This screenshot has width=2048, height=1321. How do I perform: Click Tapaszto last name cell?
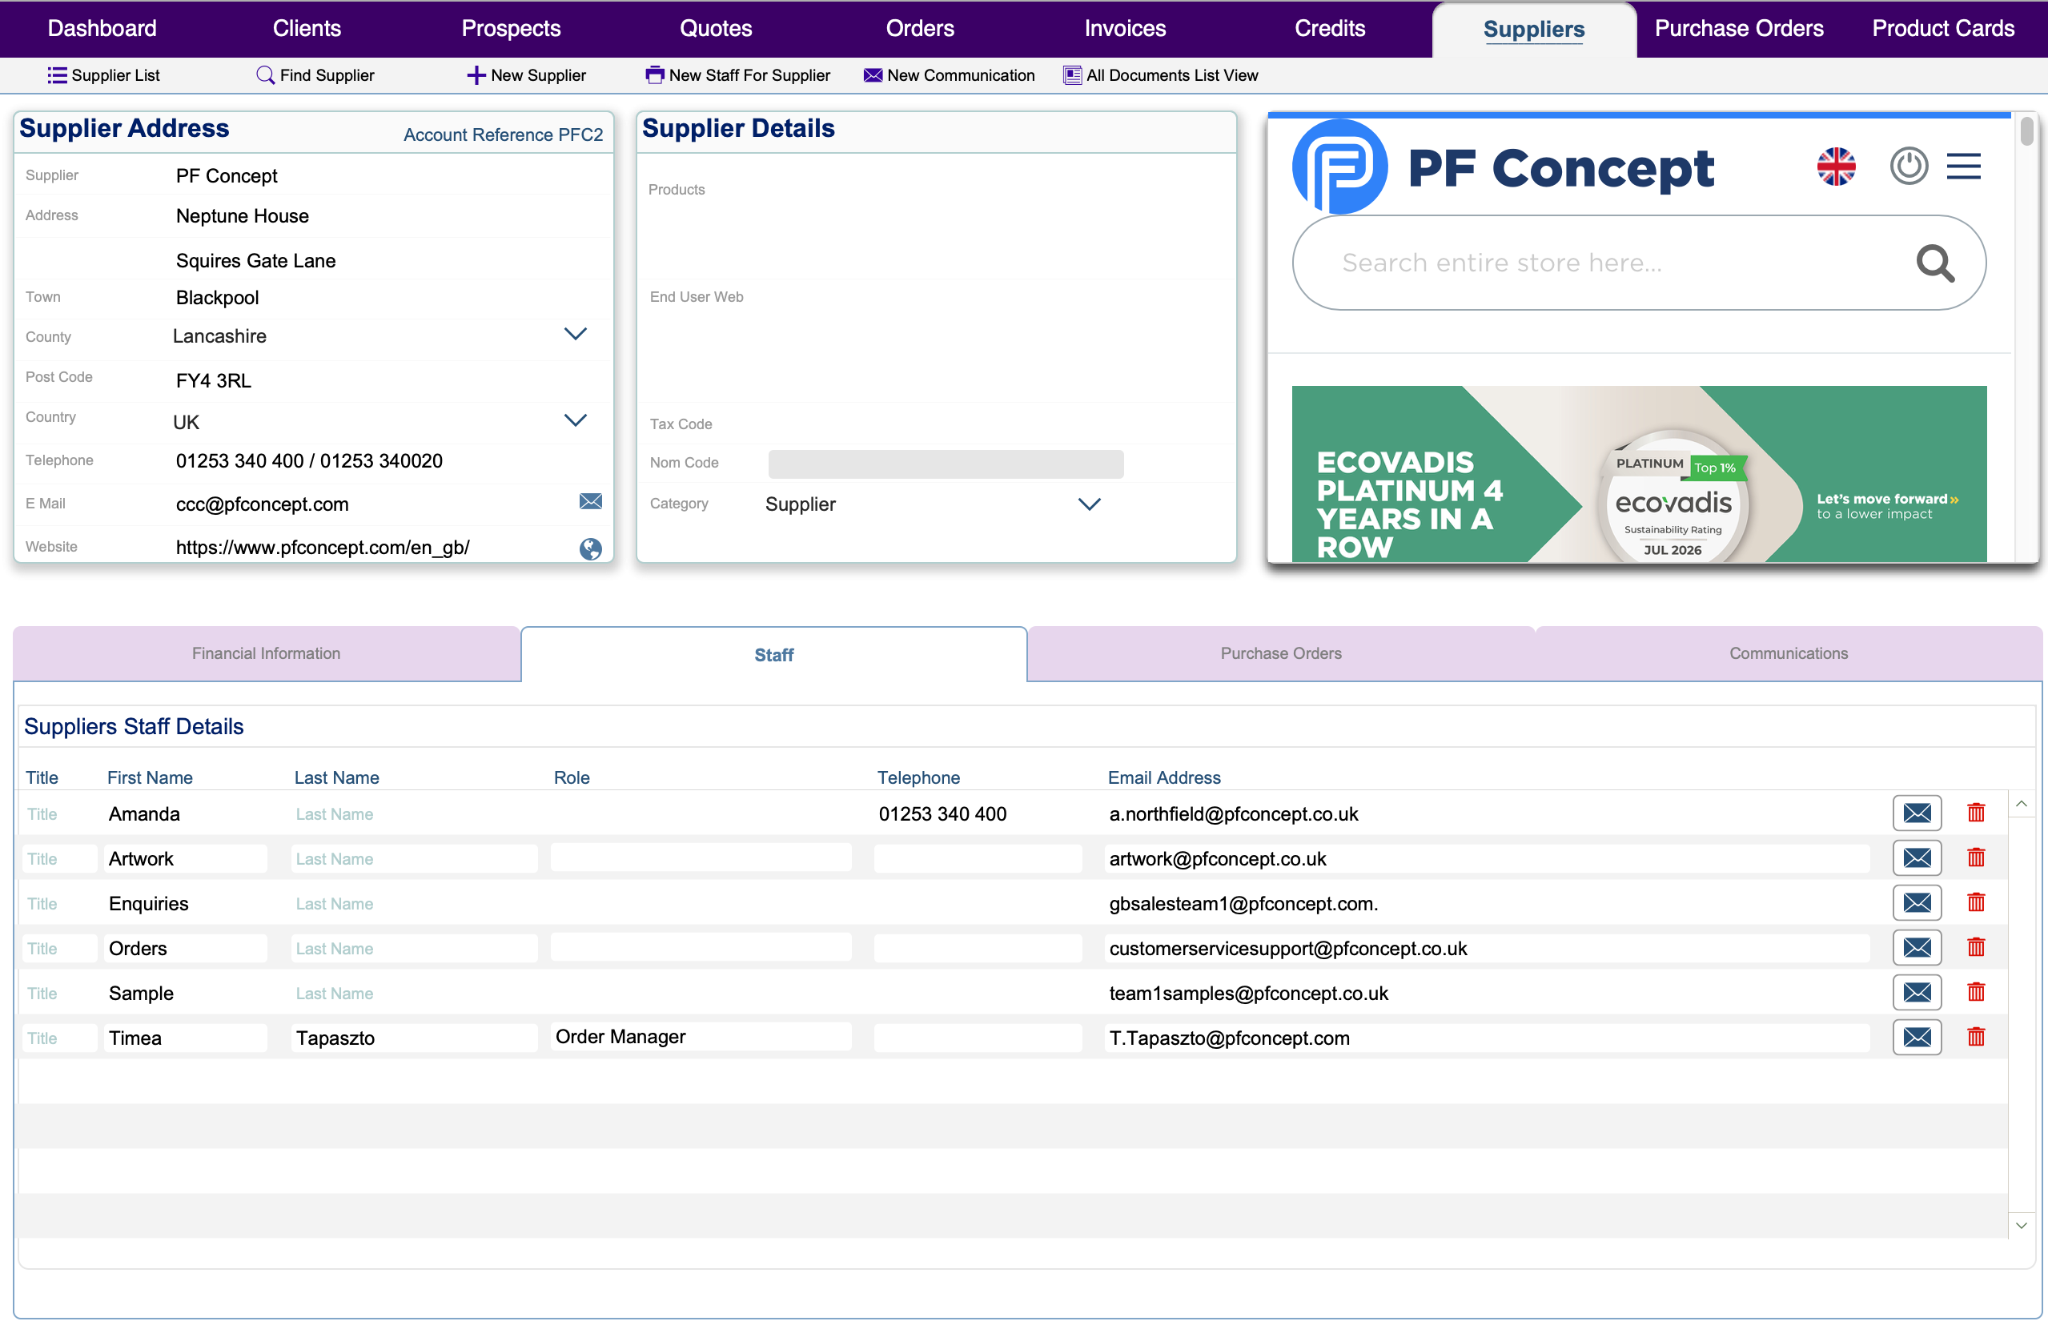414,1038
